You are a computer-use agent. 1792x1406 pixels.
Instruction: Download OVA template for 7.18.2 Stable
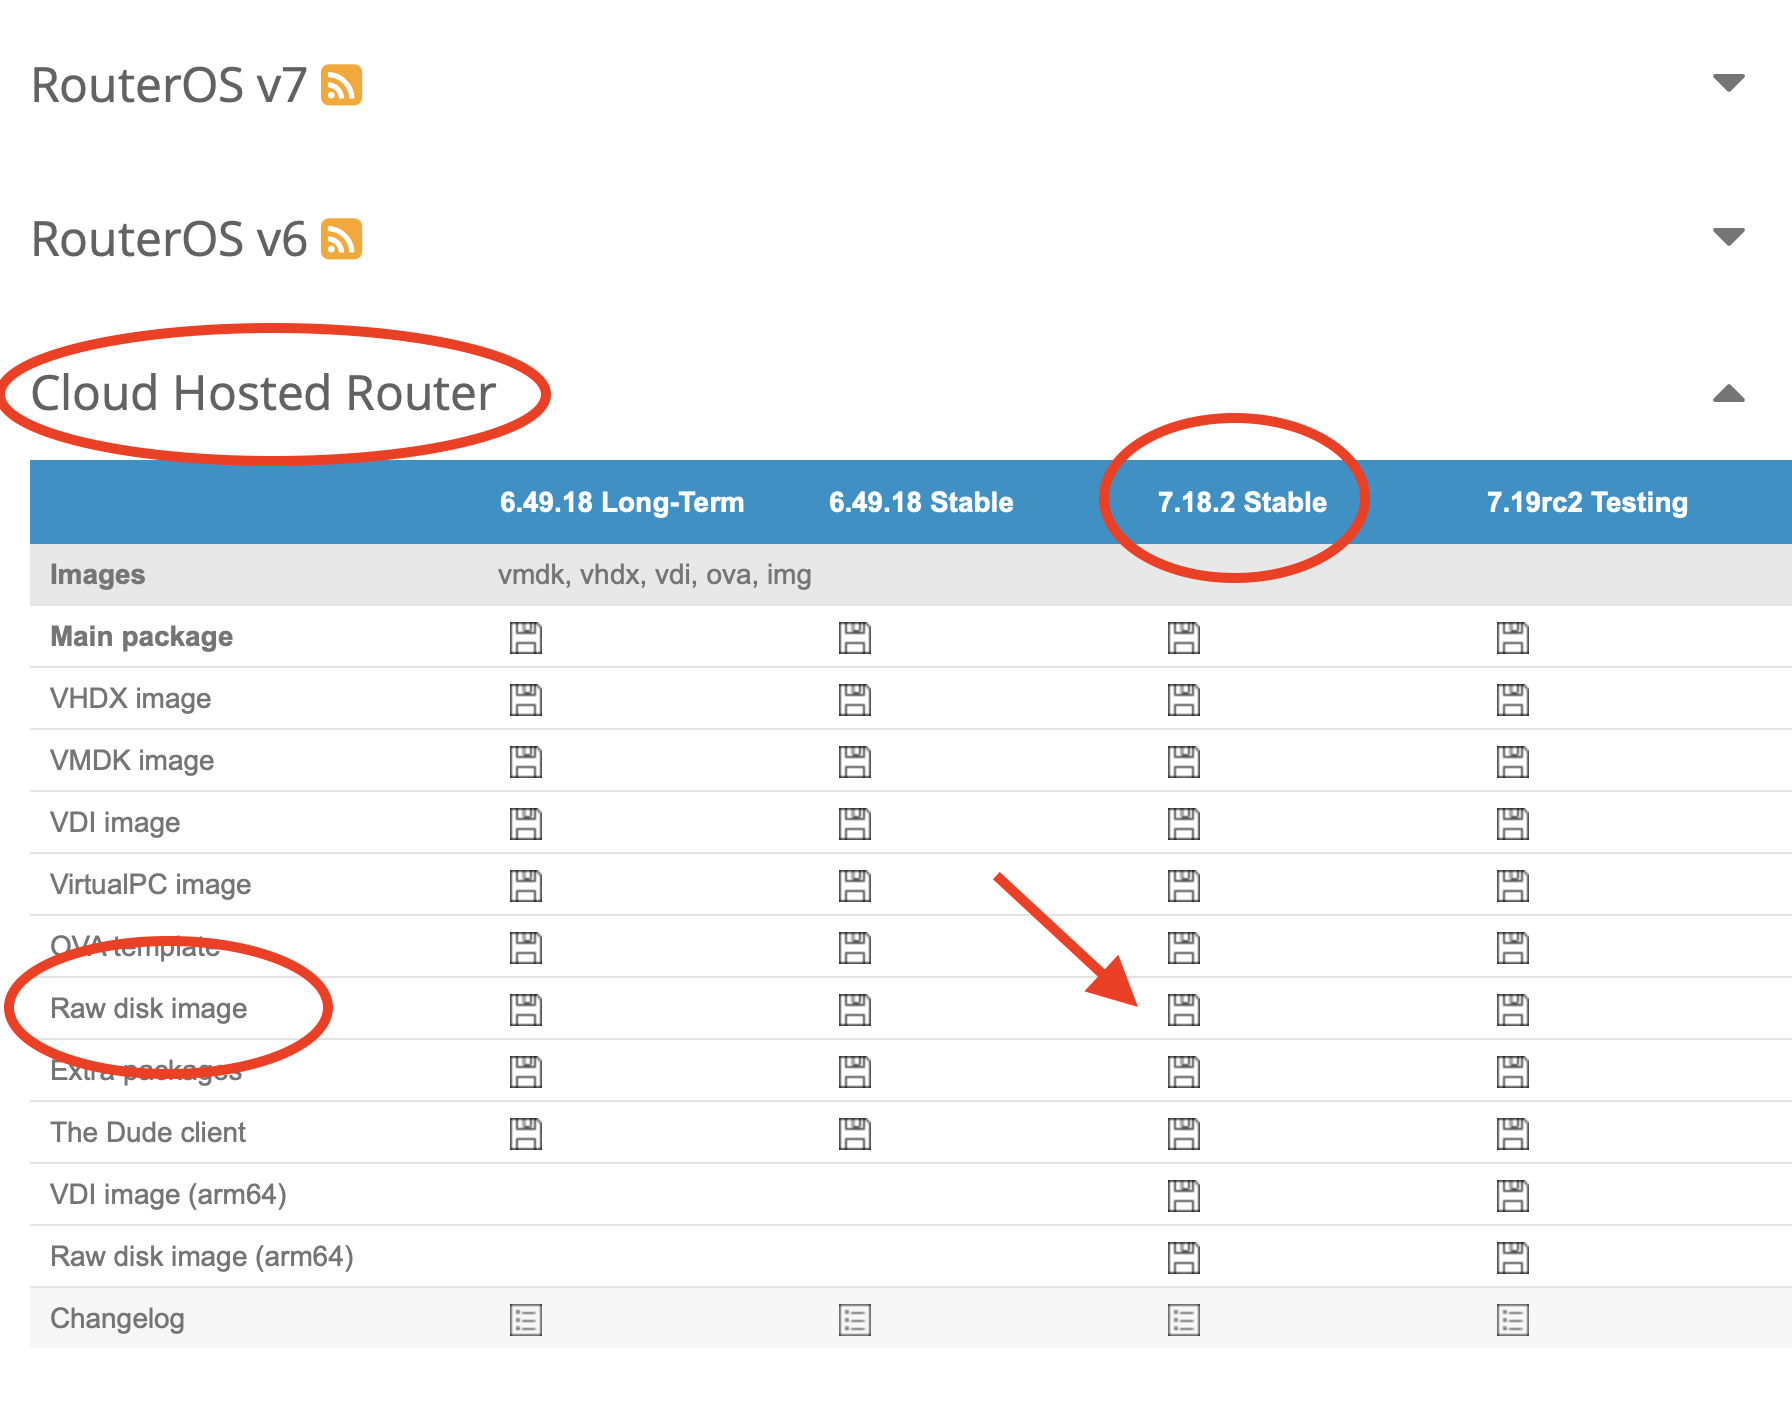1184,948
